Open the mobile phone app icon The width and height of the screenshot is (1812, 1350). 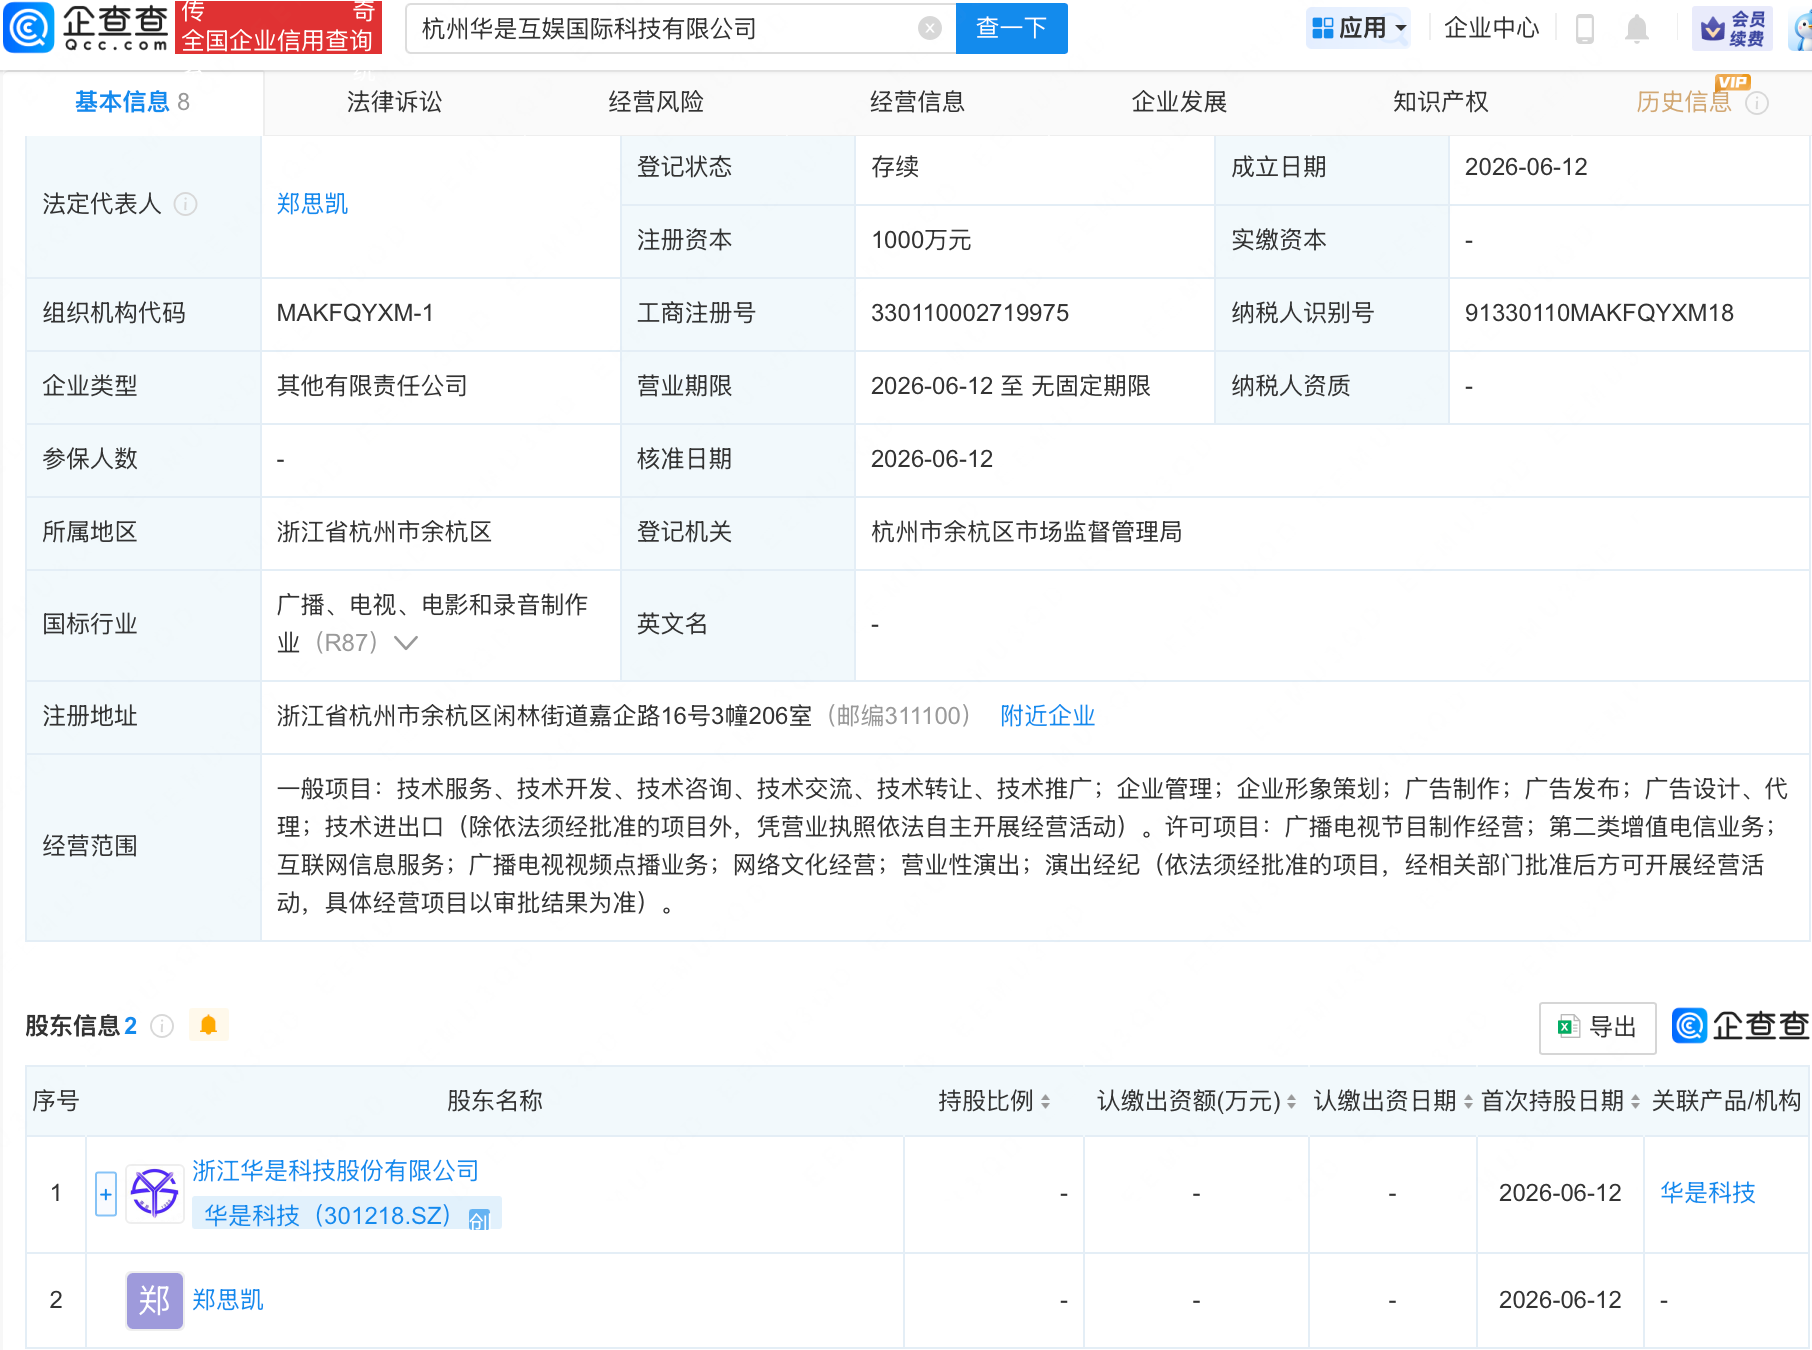(1584, 28)
